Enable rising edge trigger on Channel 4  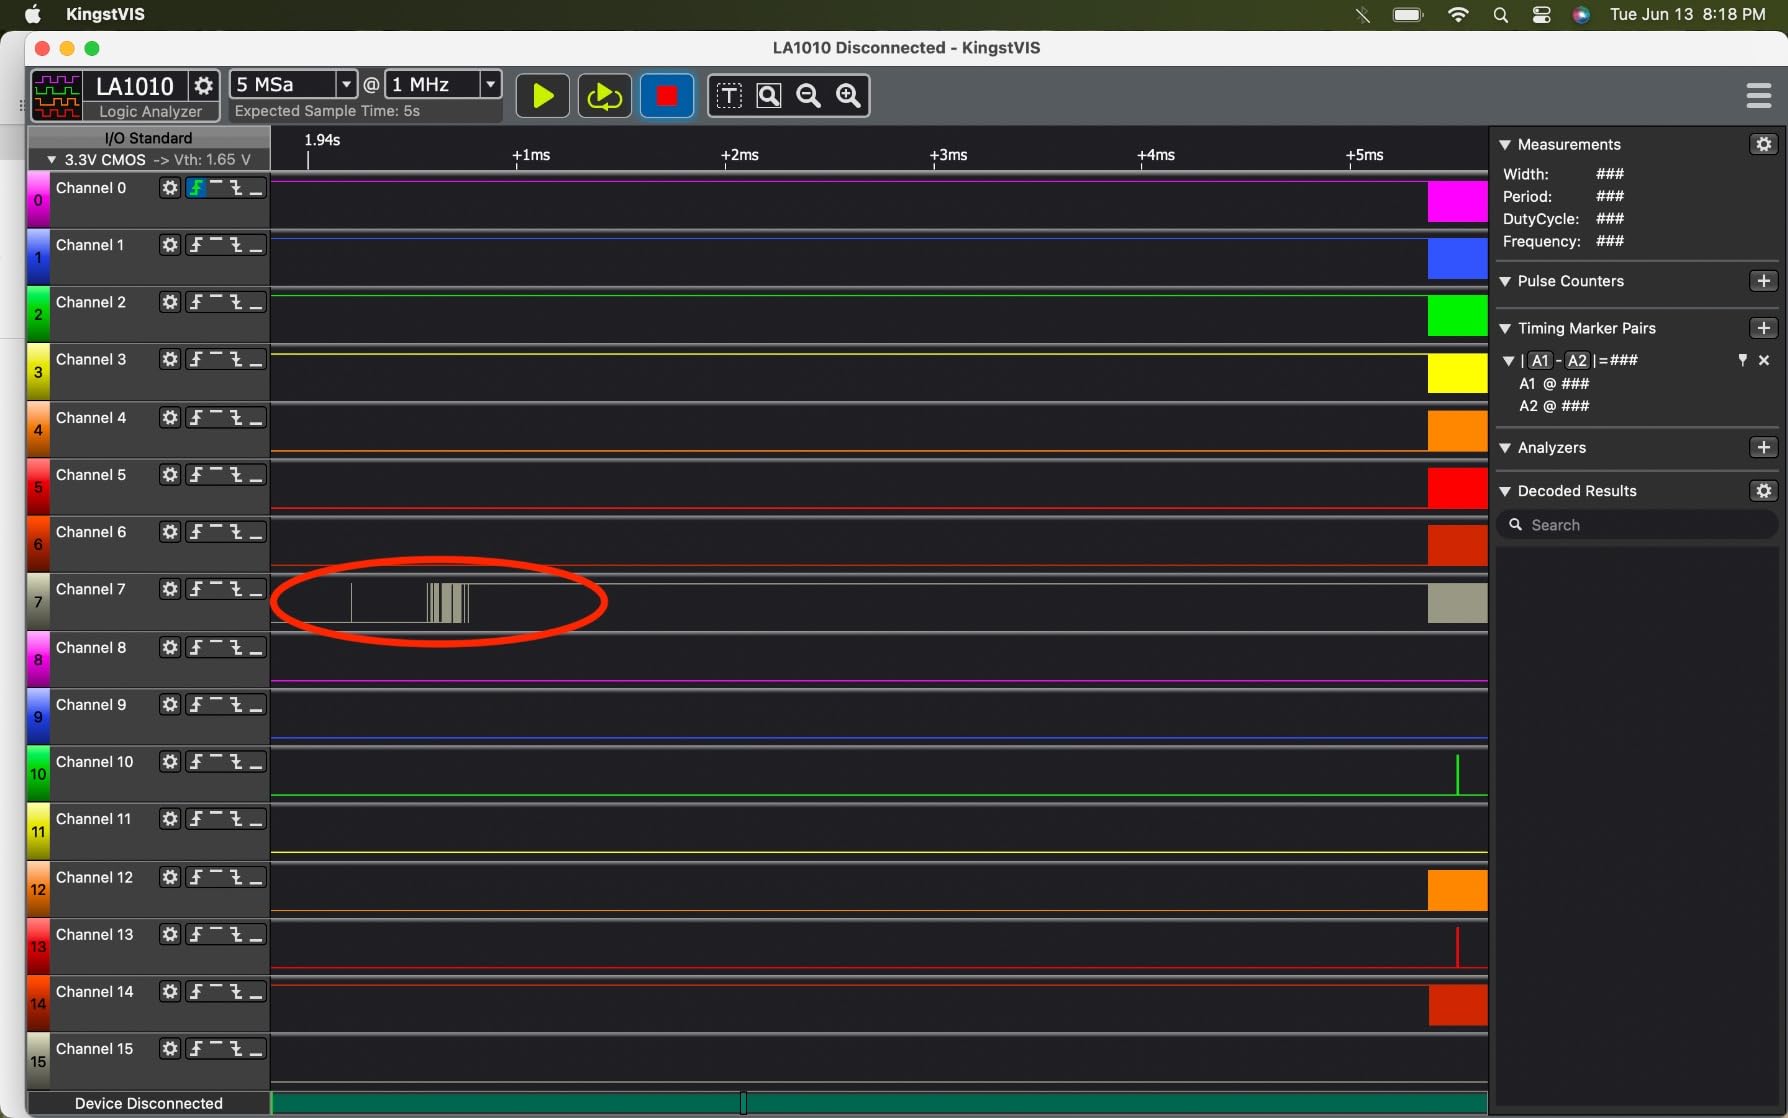point(197,417)
